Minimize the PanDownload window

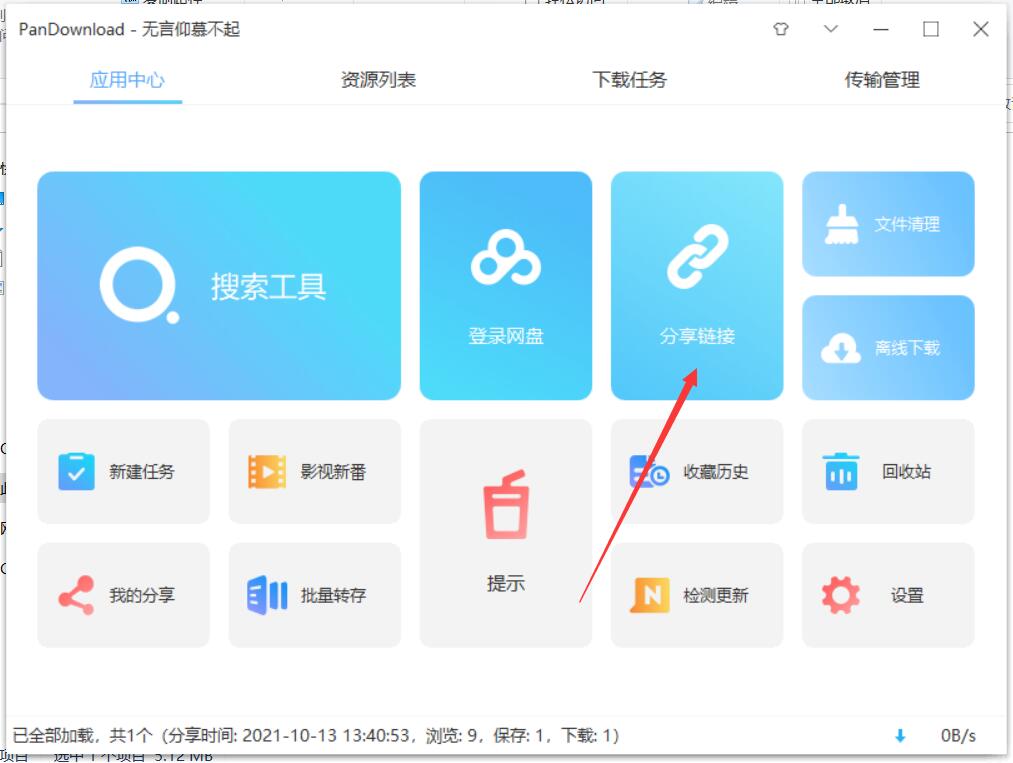[881, 29]
